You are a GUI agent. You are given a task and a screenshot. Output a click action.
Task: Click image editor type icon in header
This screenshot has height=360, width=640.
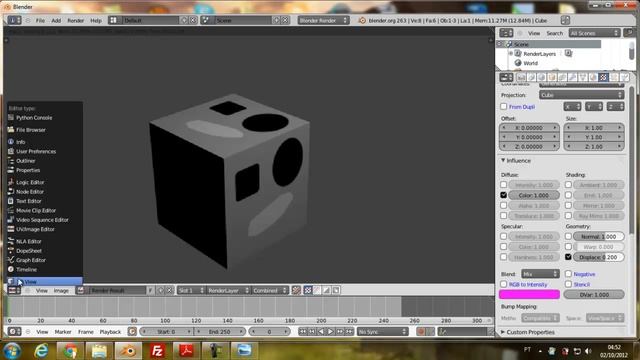pyautogui.click(x=14, y=290)
